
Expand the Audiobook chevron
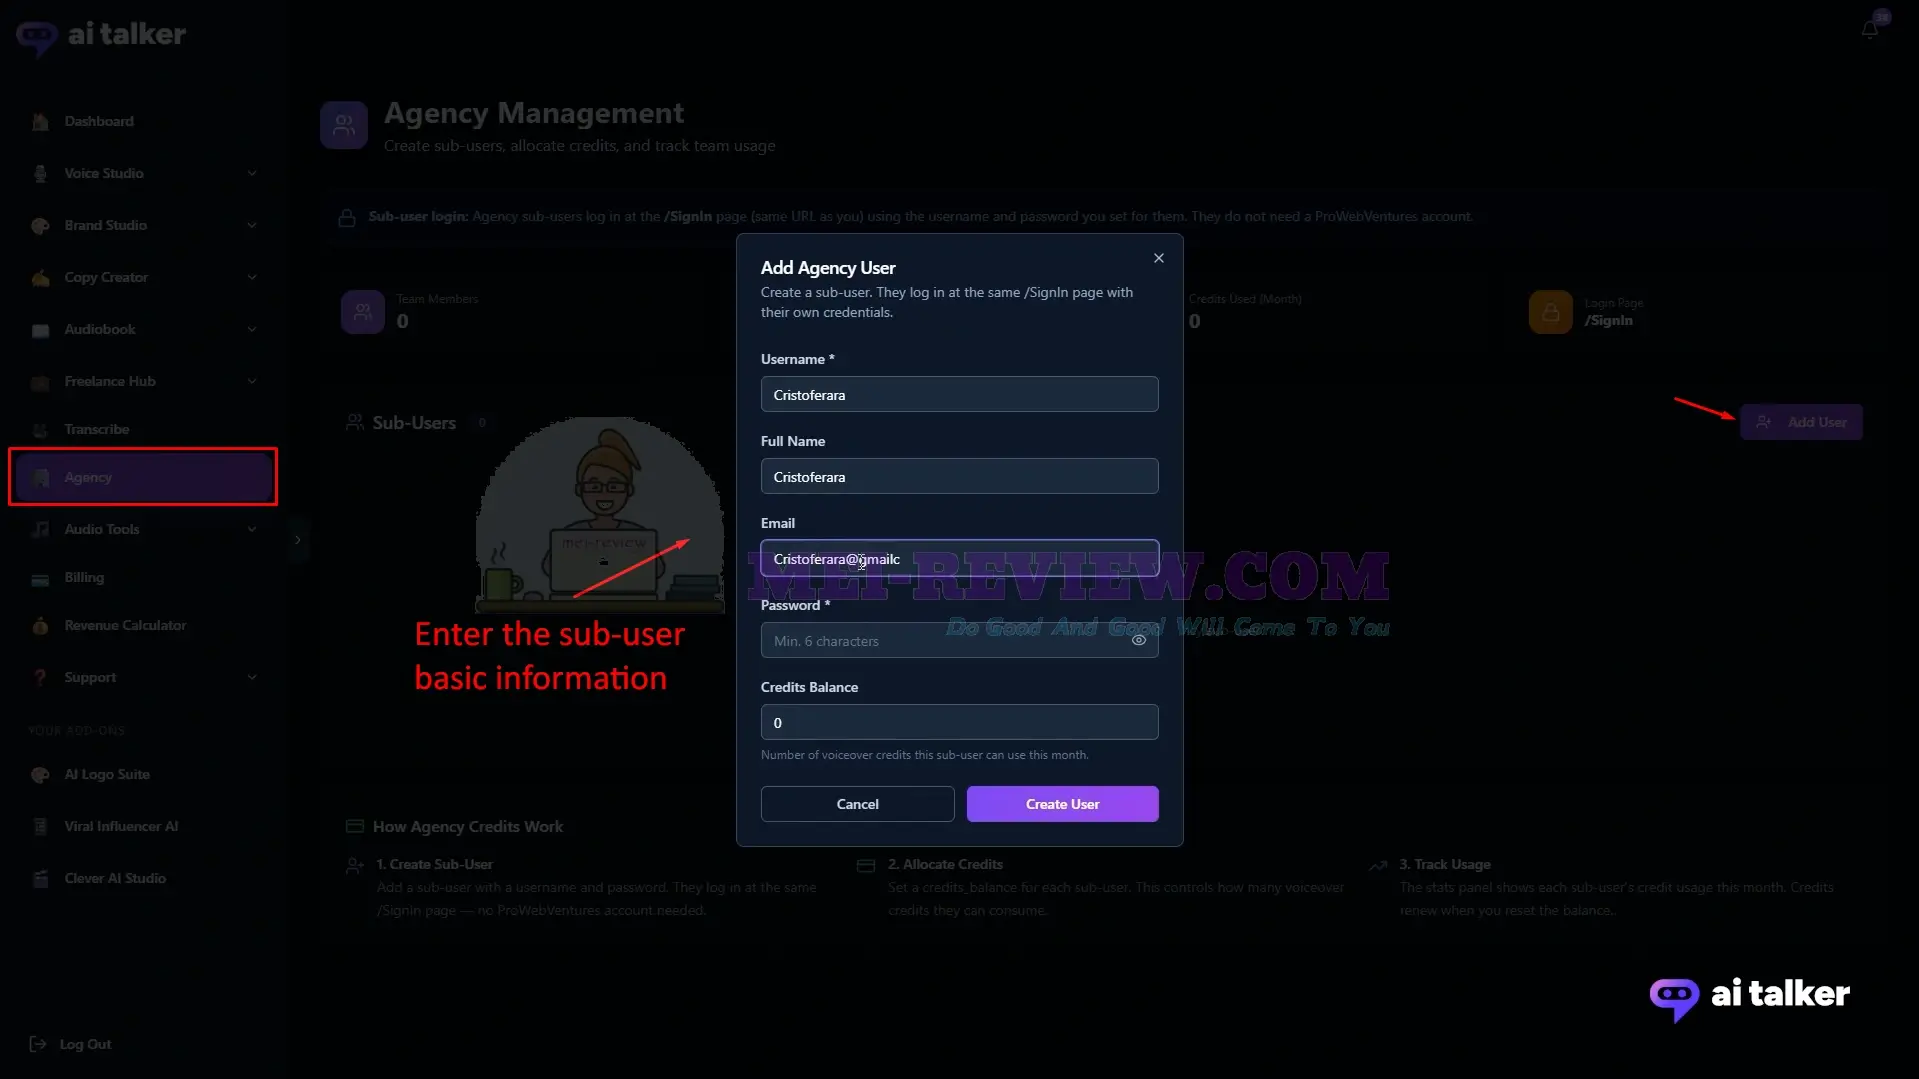[x=251, y=329]
